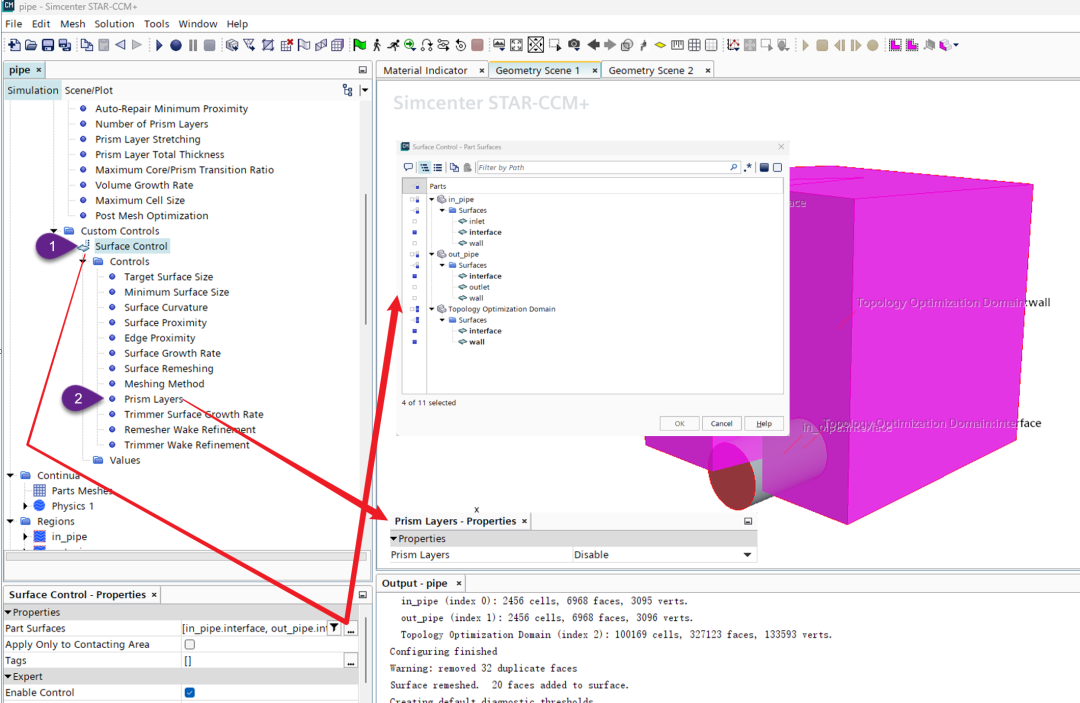
Task: Click the Deselect All empty square in dialog
Action: tap(778, 167)
